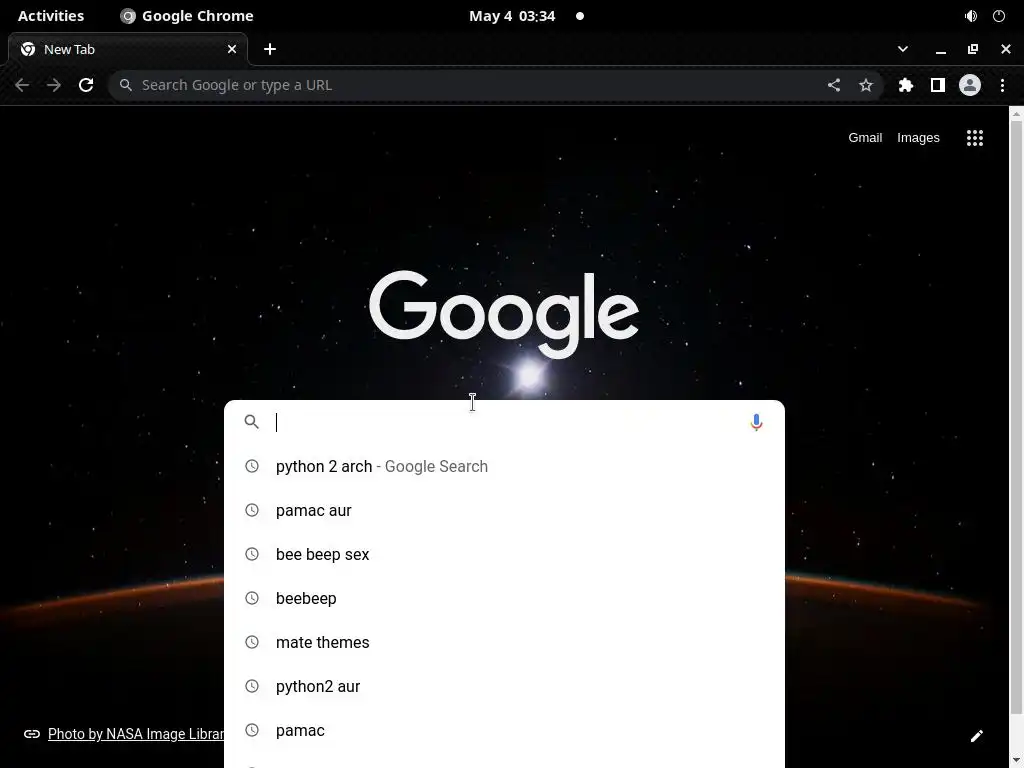This screenshot has height=768, width=1024.
Task: Click the page's vertical scrollbar
Action: pyautogui.click(x=1016, y=418)
